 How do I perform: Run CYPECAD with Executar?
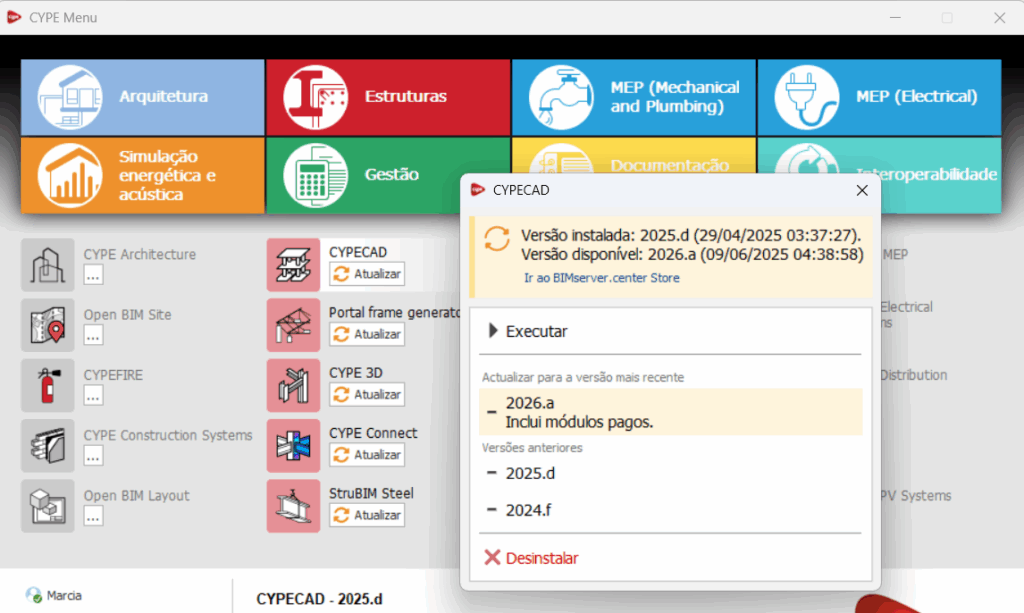click(670, 332)
